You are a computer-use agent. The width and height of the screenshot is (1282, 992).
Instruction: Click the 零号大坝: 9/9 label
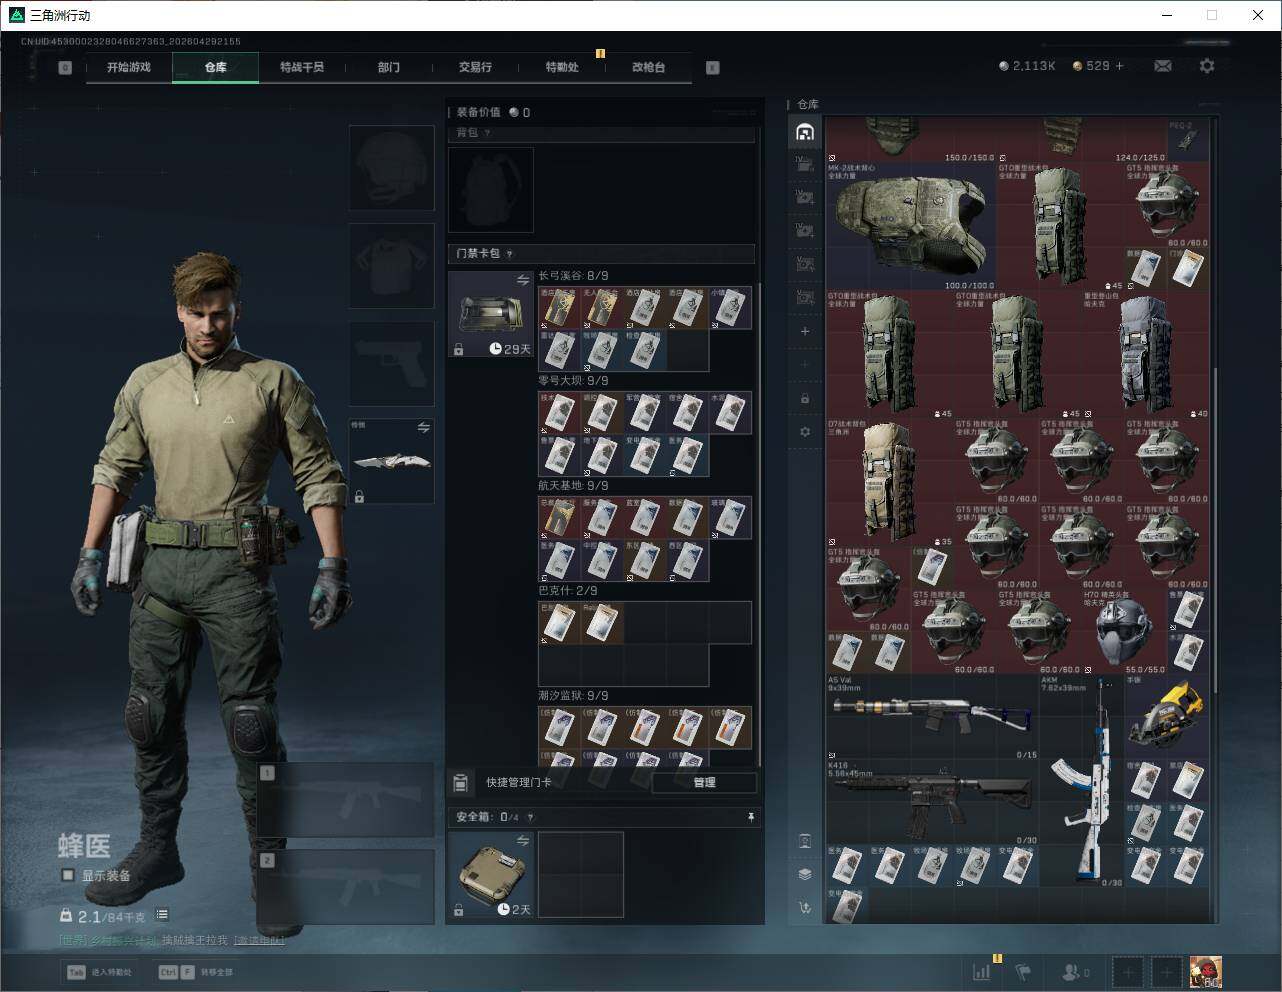click(x=573, y=381)
